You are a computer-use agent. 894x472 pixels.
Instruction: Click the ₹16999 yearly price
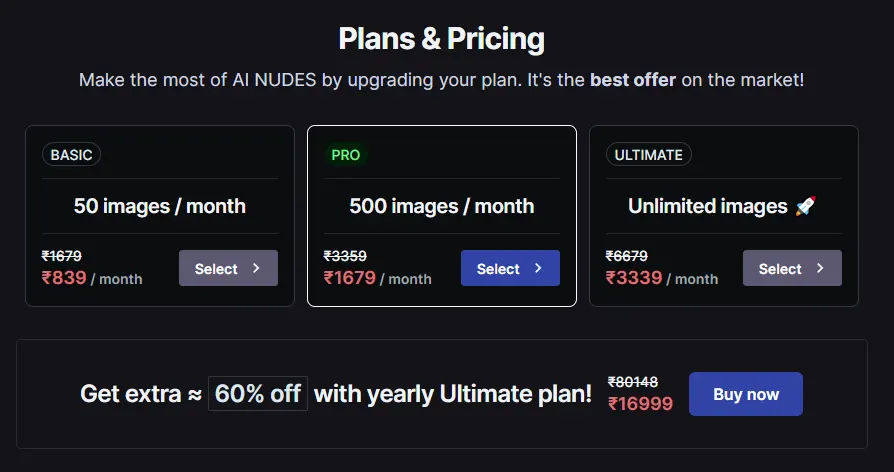pyautogui.click(x=640, y=404)
